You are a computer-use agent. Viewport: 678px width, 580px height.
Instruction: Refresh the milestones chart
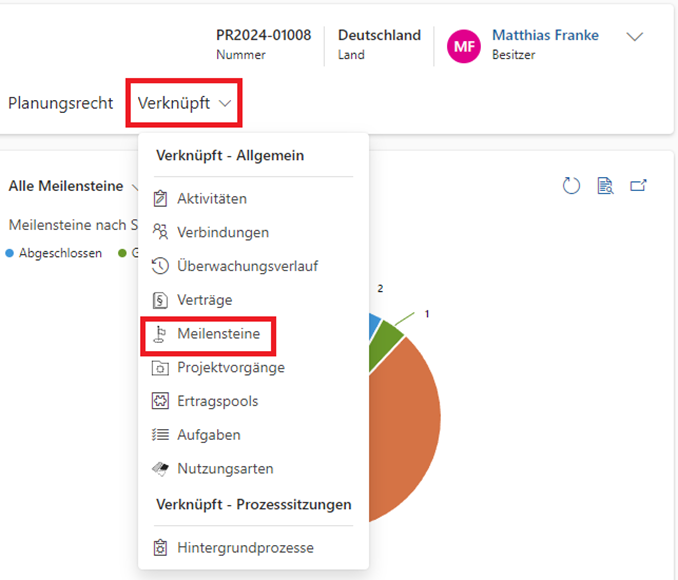click(x=571, y=186)
